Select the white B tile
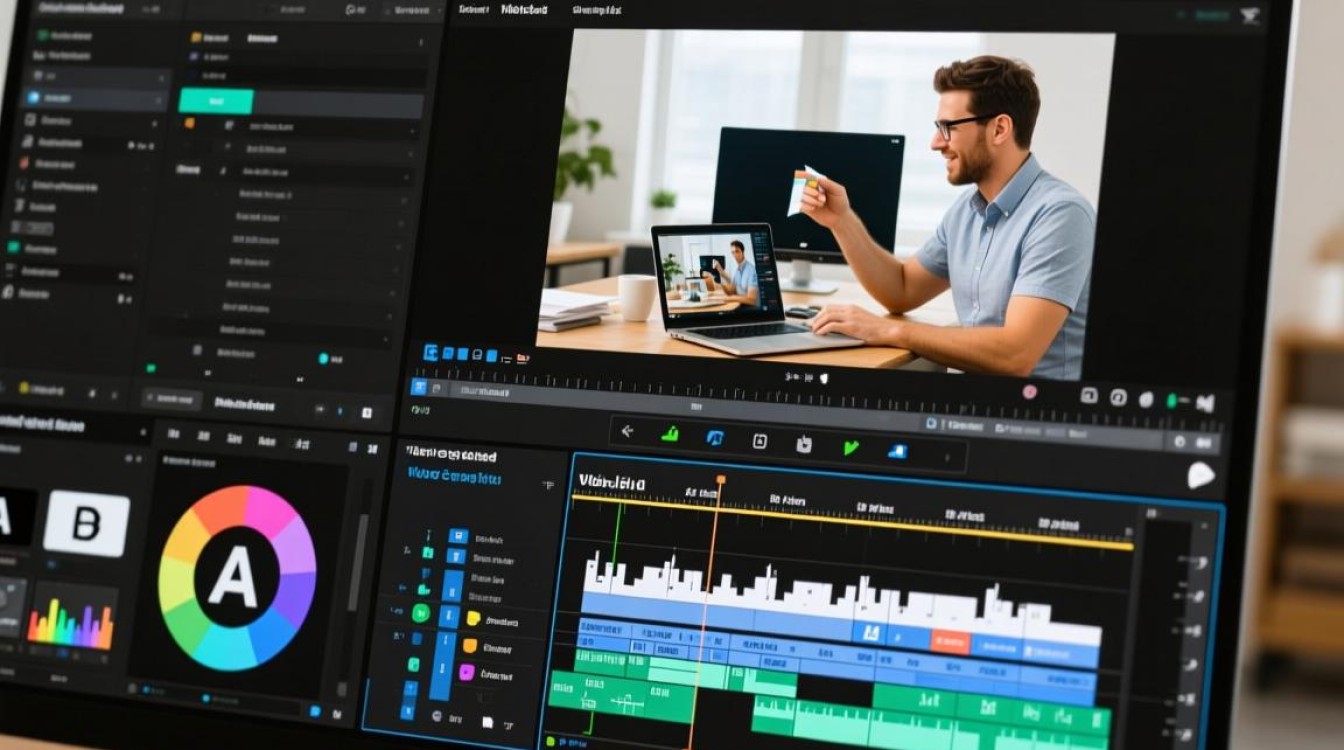 (x=86, y=523)
